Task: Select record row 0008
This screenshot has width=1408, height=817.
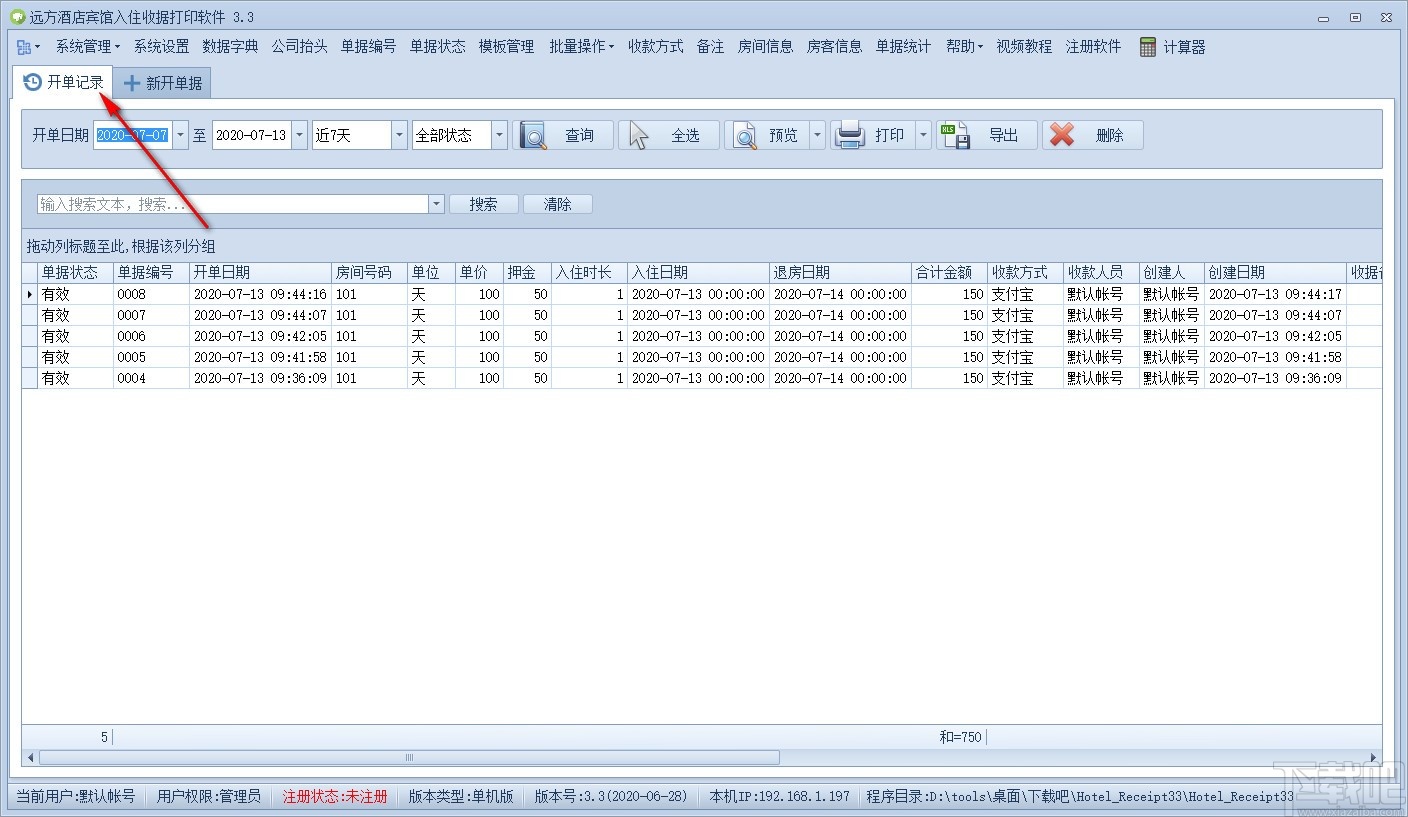Action: [702, 294]
